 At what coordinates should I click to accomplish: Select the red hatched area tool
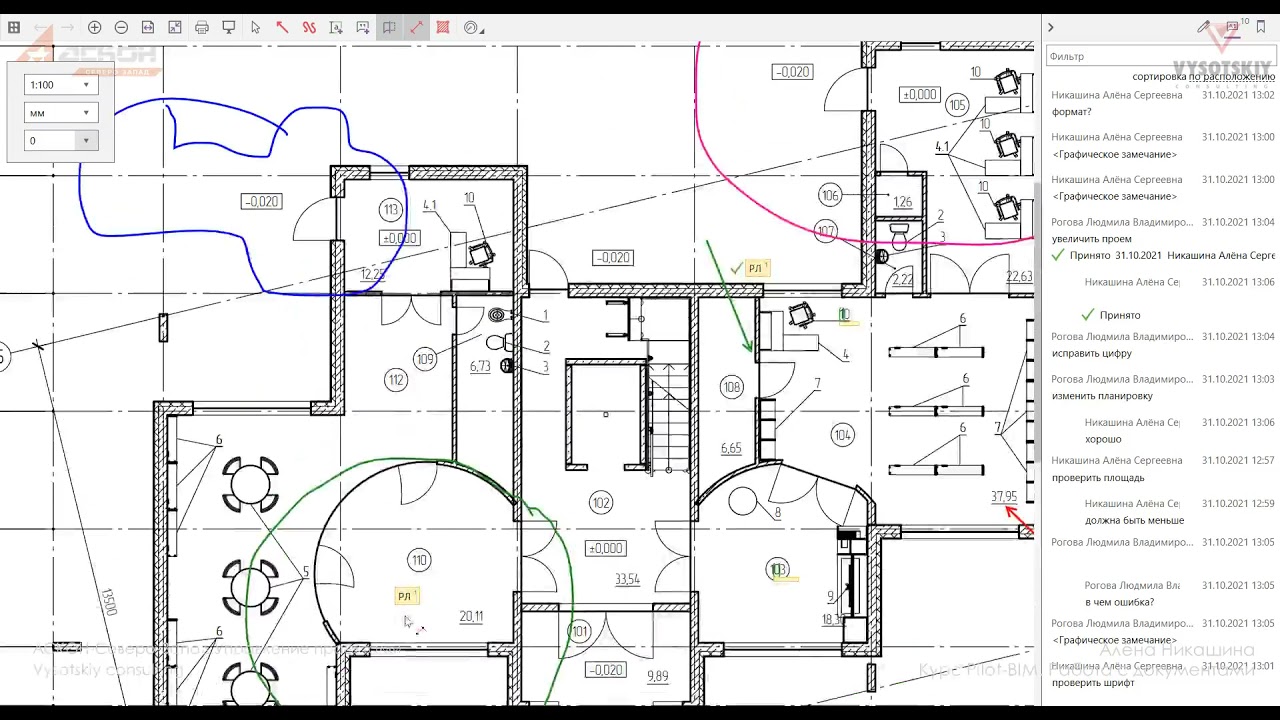(x=442, y=28)
